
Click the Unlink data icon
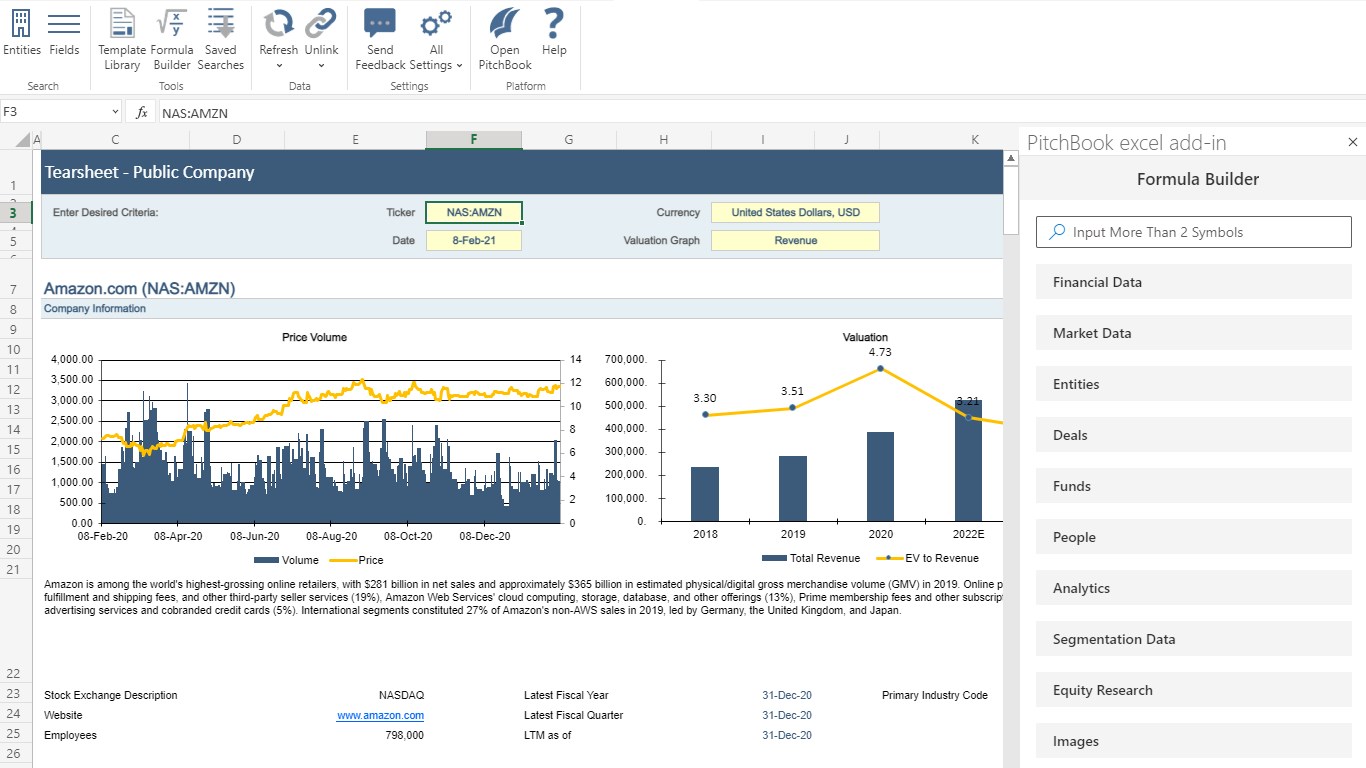(321, 24)
